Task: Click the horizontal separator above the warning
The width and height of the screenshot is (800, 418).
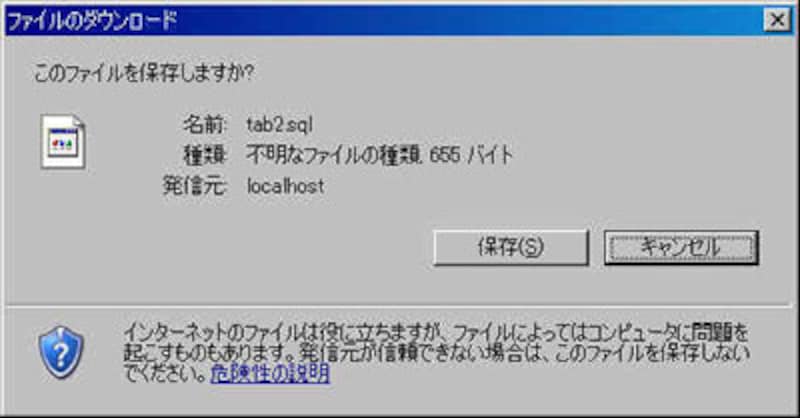Action: [x=398, y=306]
